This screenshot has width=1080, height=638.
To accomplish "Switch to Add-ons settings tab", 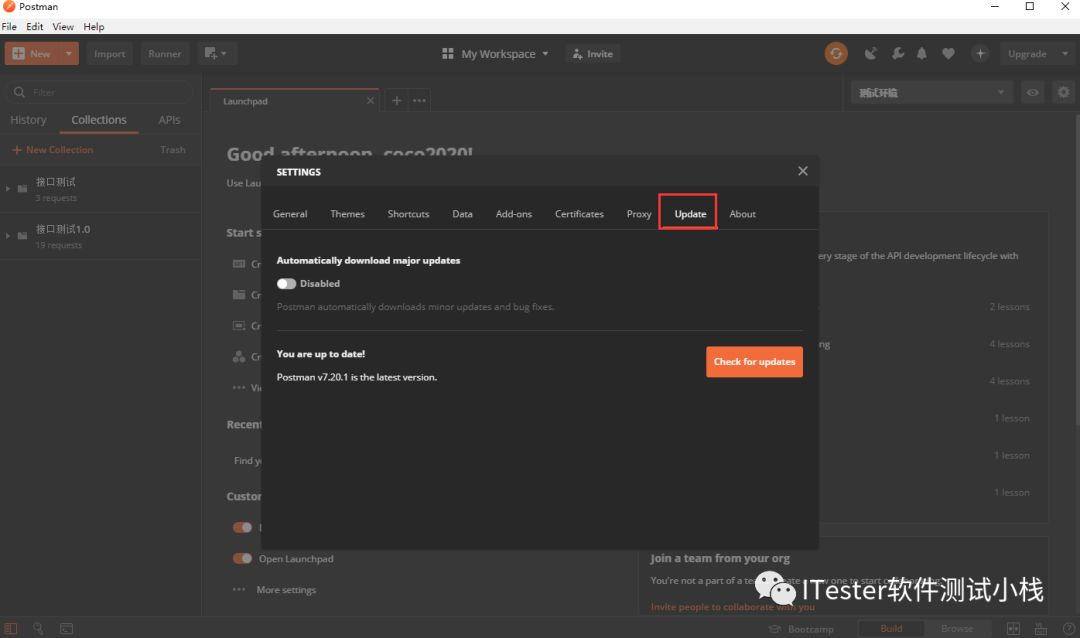I will click(x=514, y=214).
